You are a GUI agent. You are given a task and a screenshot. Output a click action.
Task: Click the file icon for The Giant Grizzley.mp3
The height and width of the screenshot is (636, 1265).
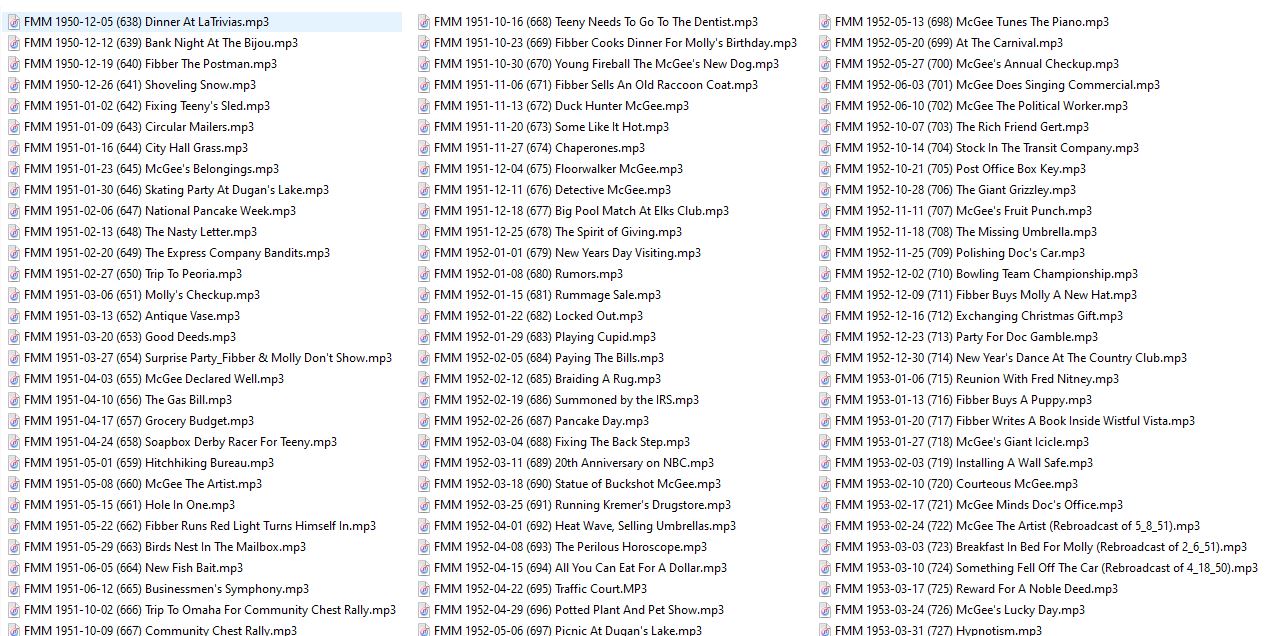[x=825, y=190]
